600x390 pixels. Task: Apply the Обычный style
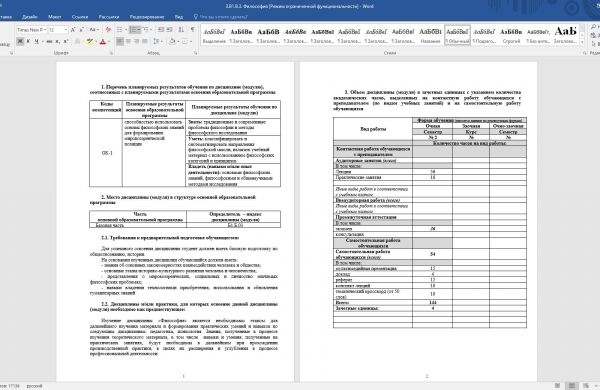tap(457, 35)
